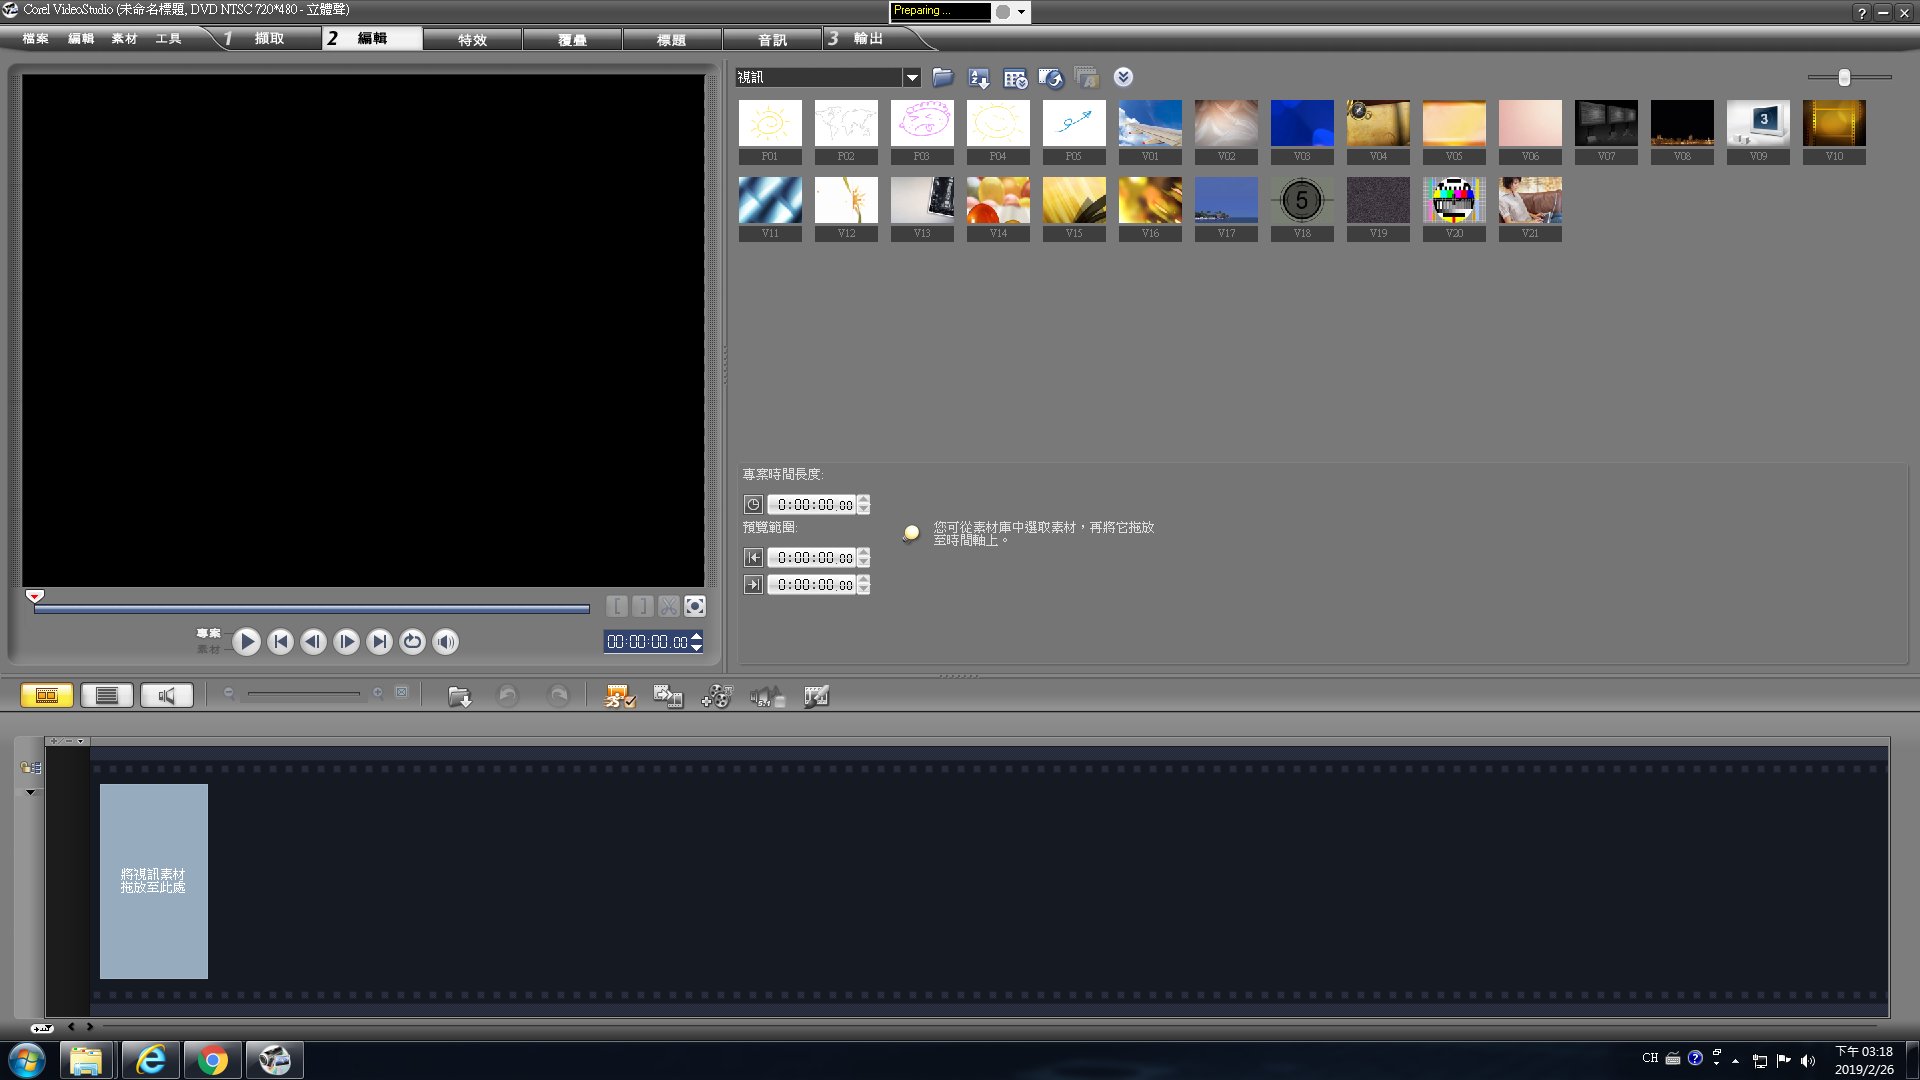
Task: Switch to the 特效 tab
Action: coord(472,40)
